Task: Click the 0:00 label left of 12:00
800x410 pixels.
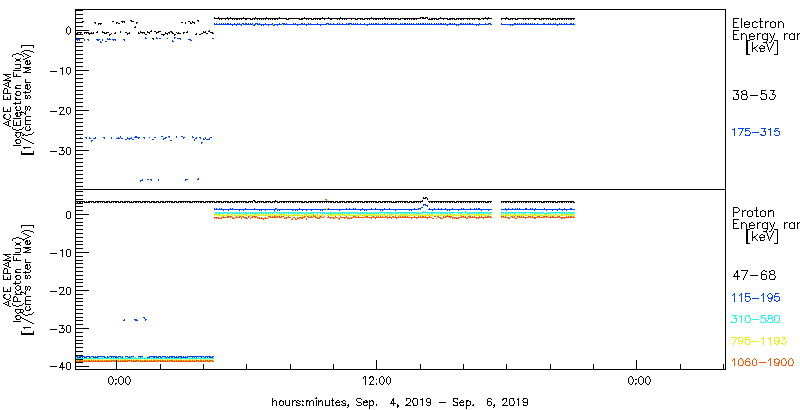Action: point(117,380)
